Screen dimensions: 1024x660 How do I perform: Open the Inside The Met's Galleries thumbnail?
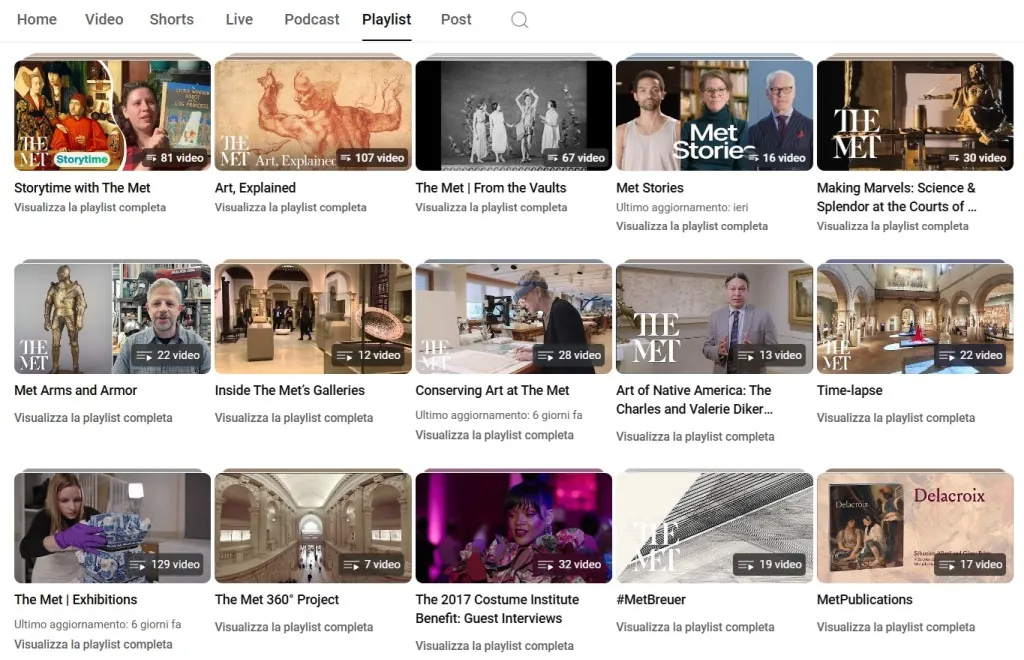(312, 317)
